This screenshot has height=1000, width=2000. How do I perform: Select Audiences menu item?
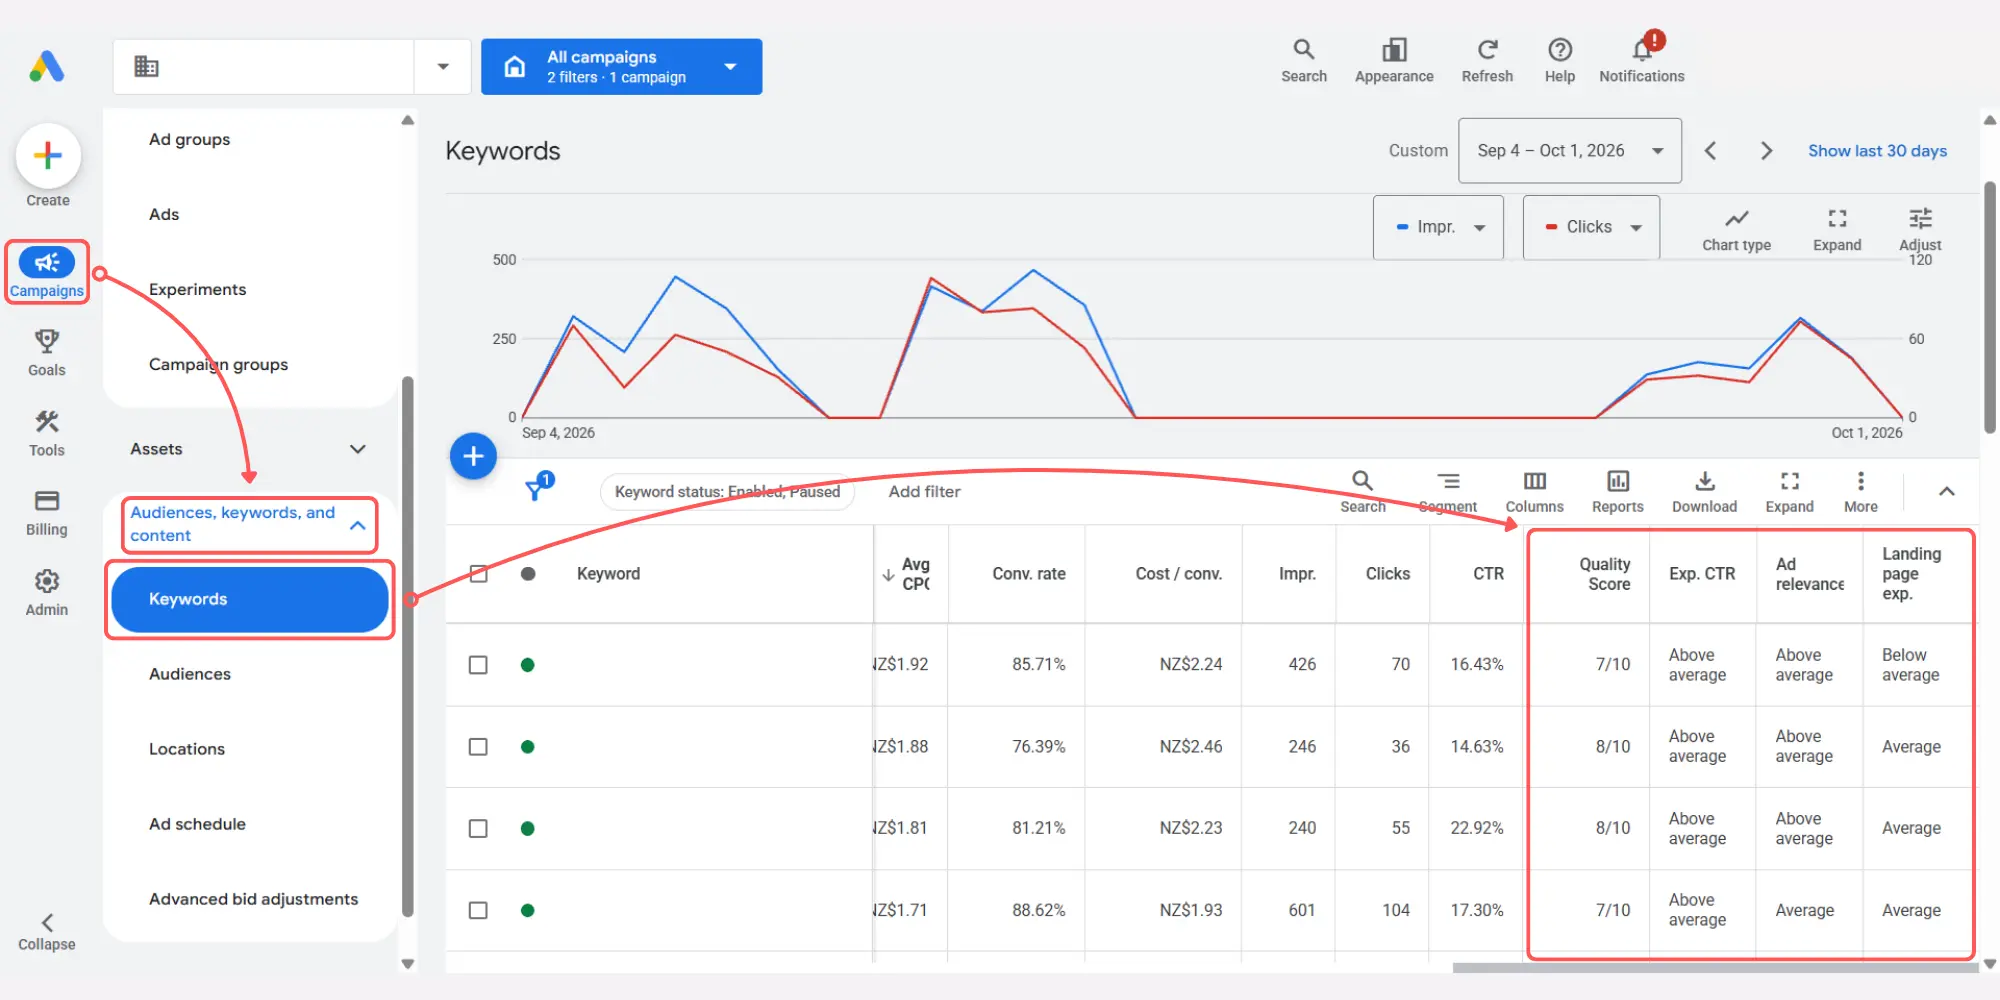190,675
